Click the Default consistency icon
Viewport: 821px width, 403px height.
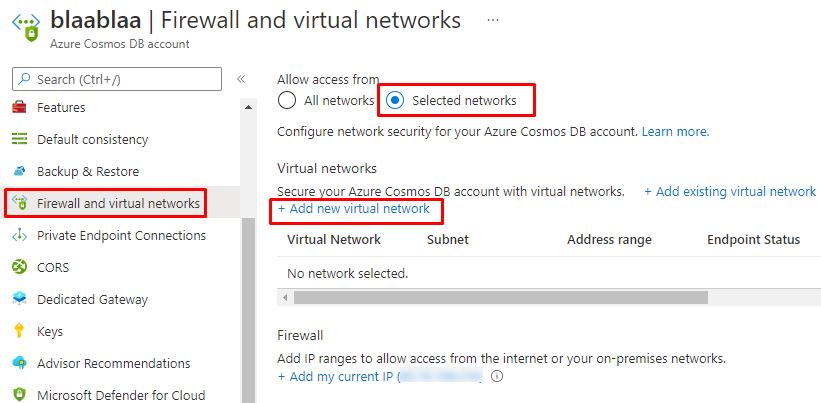click(x=19, y=139)
